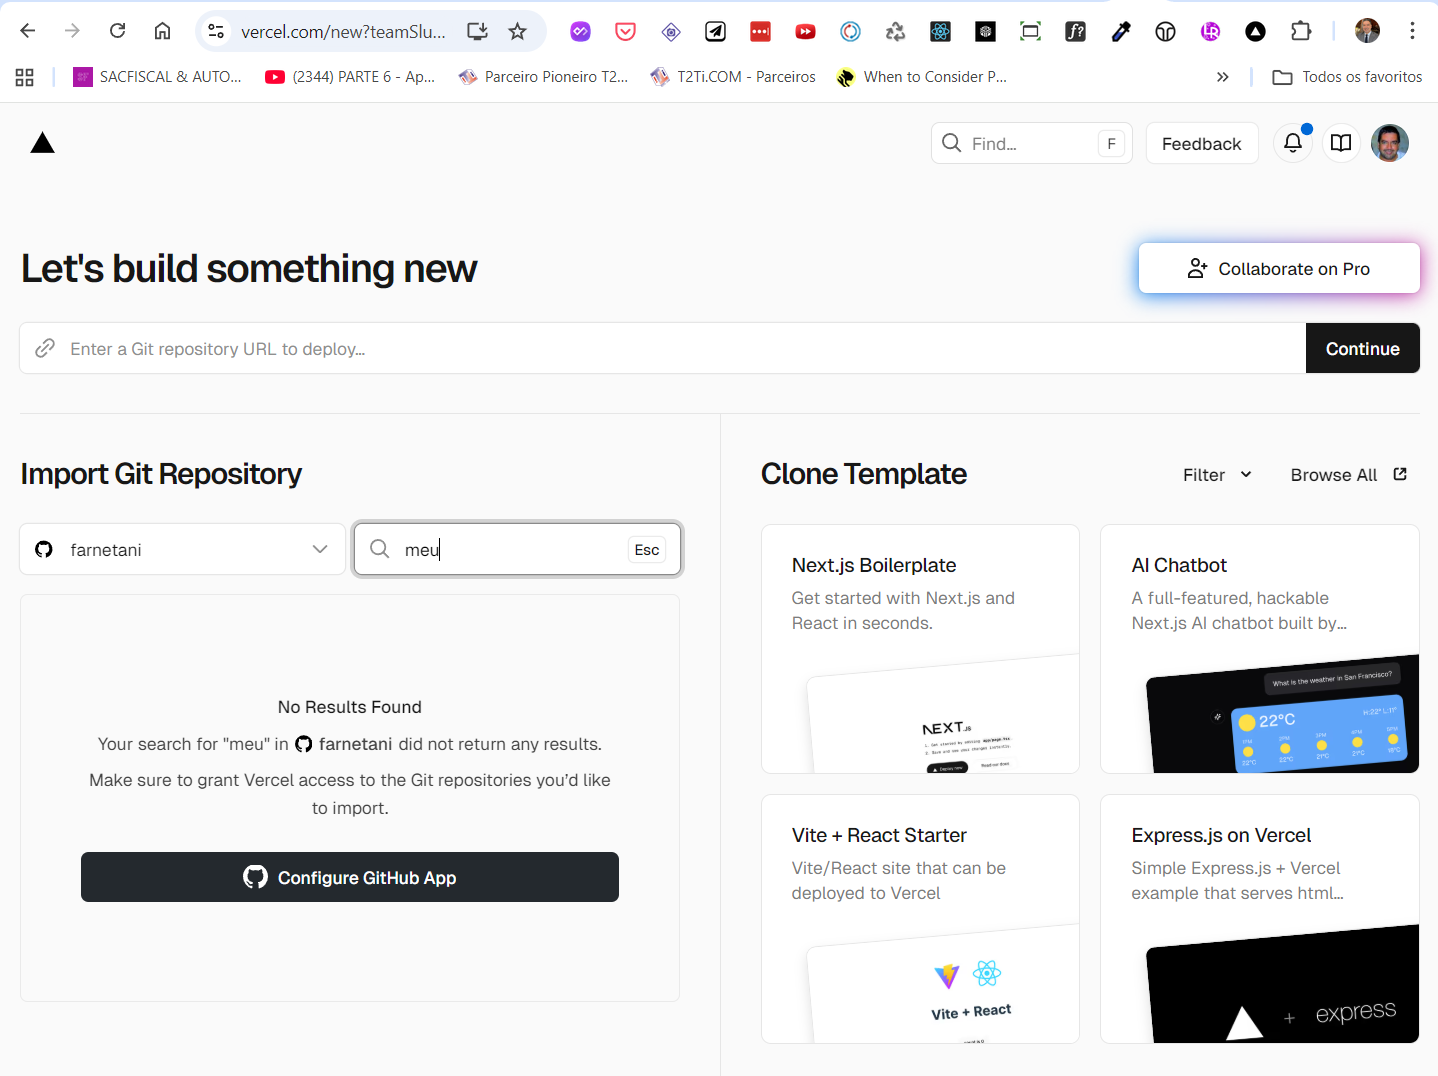Screen dimensions: 1438x1076
Task: Follow the Browse All templates link
Action: pos(1348,475)
